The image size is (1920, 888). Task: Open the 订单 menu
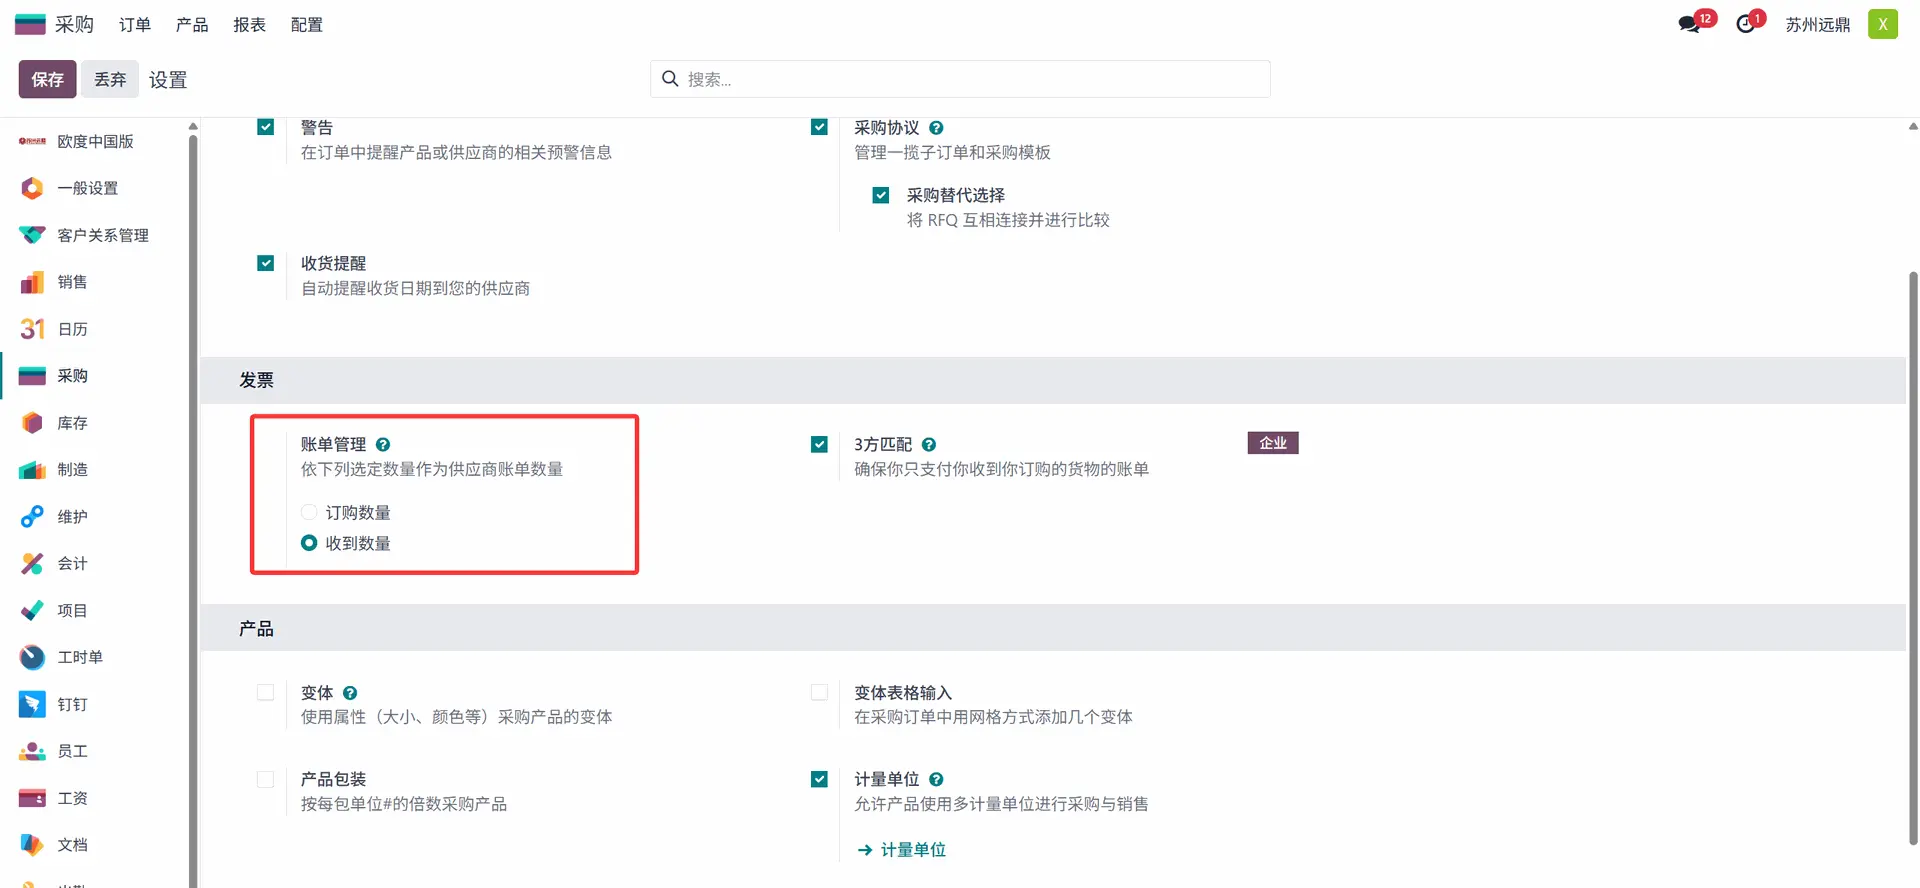(x=135, y=25)
